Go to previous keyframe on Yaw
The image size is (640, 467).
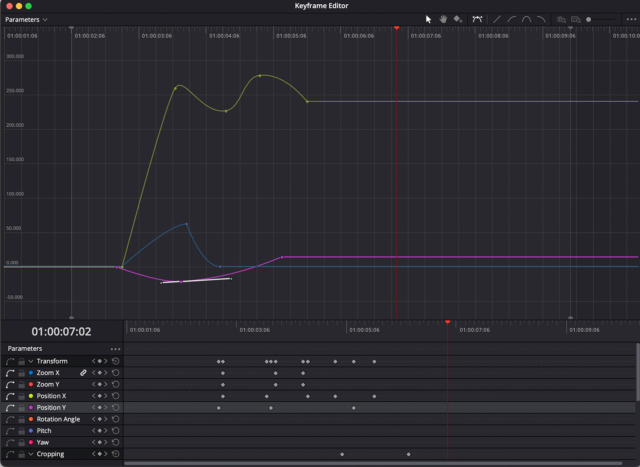(93, 442)
